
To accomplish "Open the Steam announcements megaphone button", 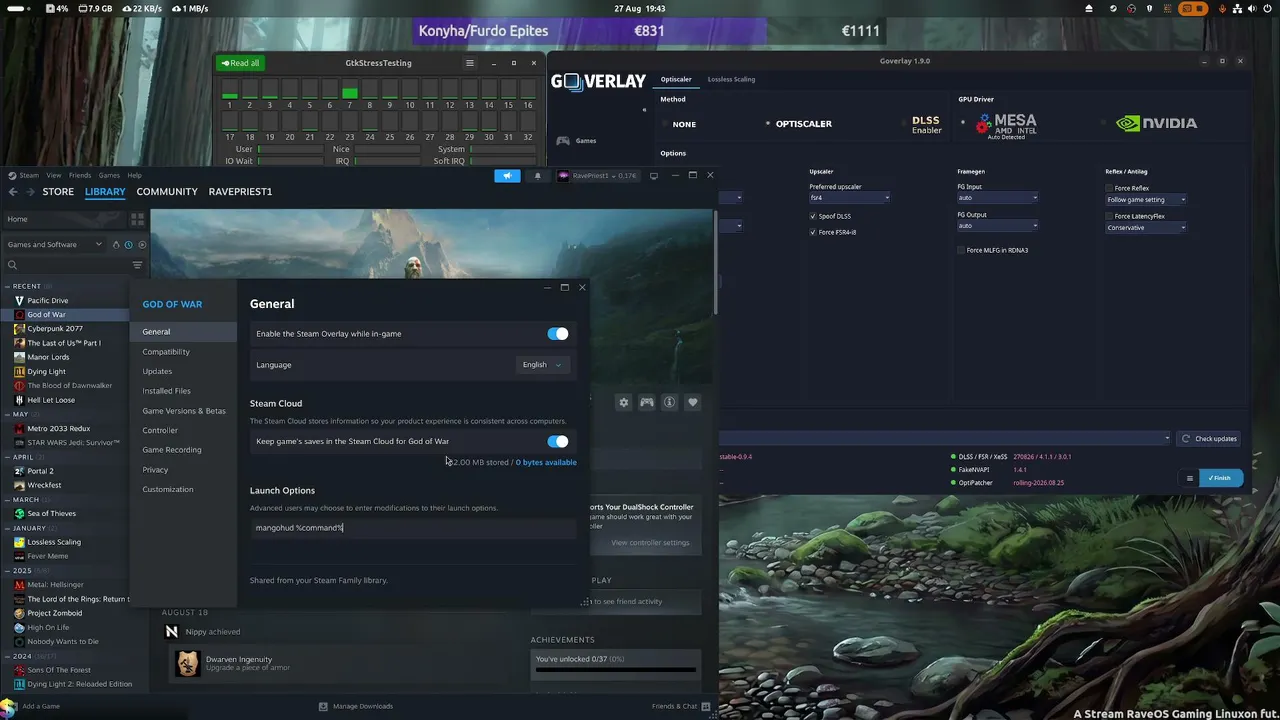I will [x=507, y=176].
